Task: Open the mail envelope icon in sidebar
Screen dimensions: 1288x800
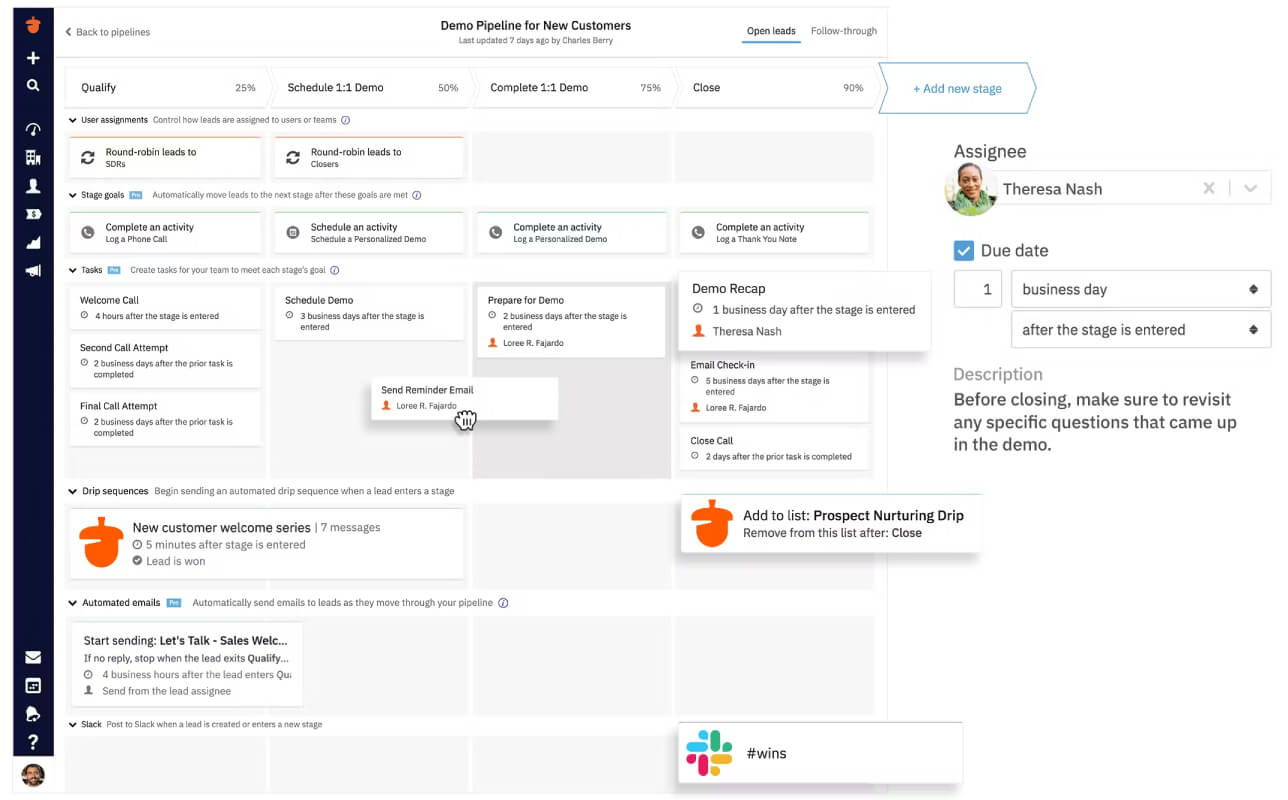Action: [33, 657]
